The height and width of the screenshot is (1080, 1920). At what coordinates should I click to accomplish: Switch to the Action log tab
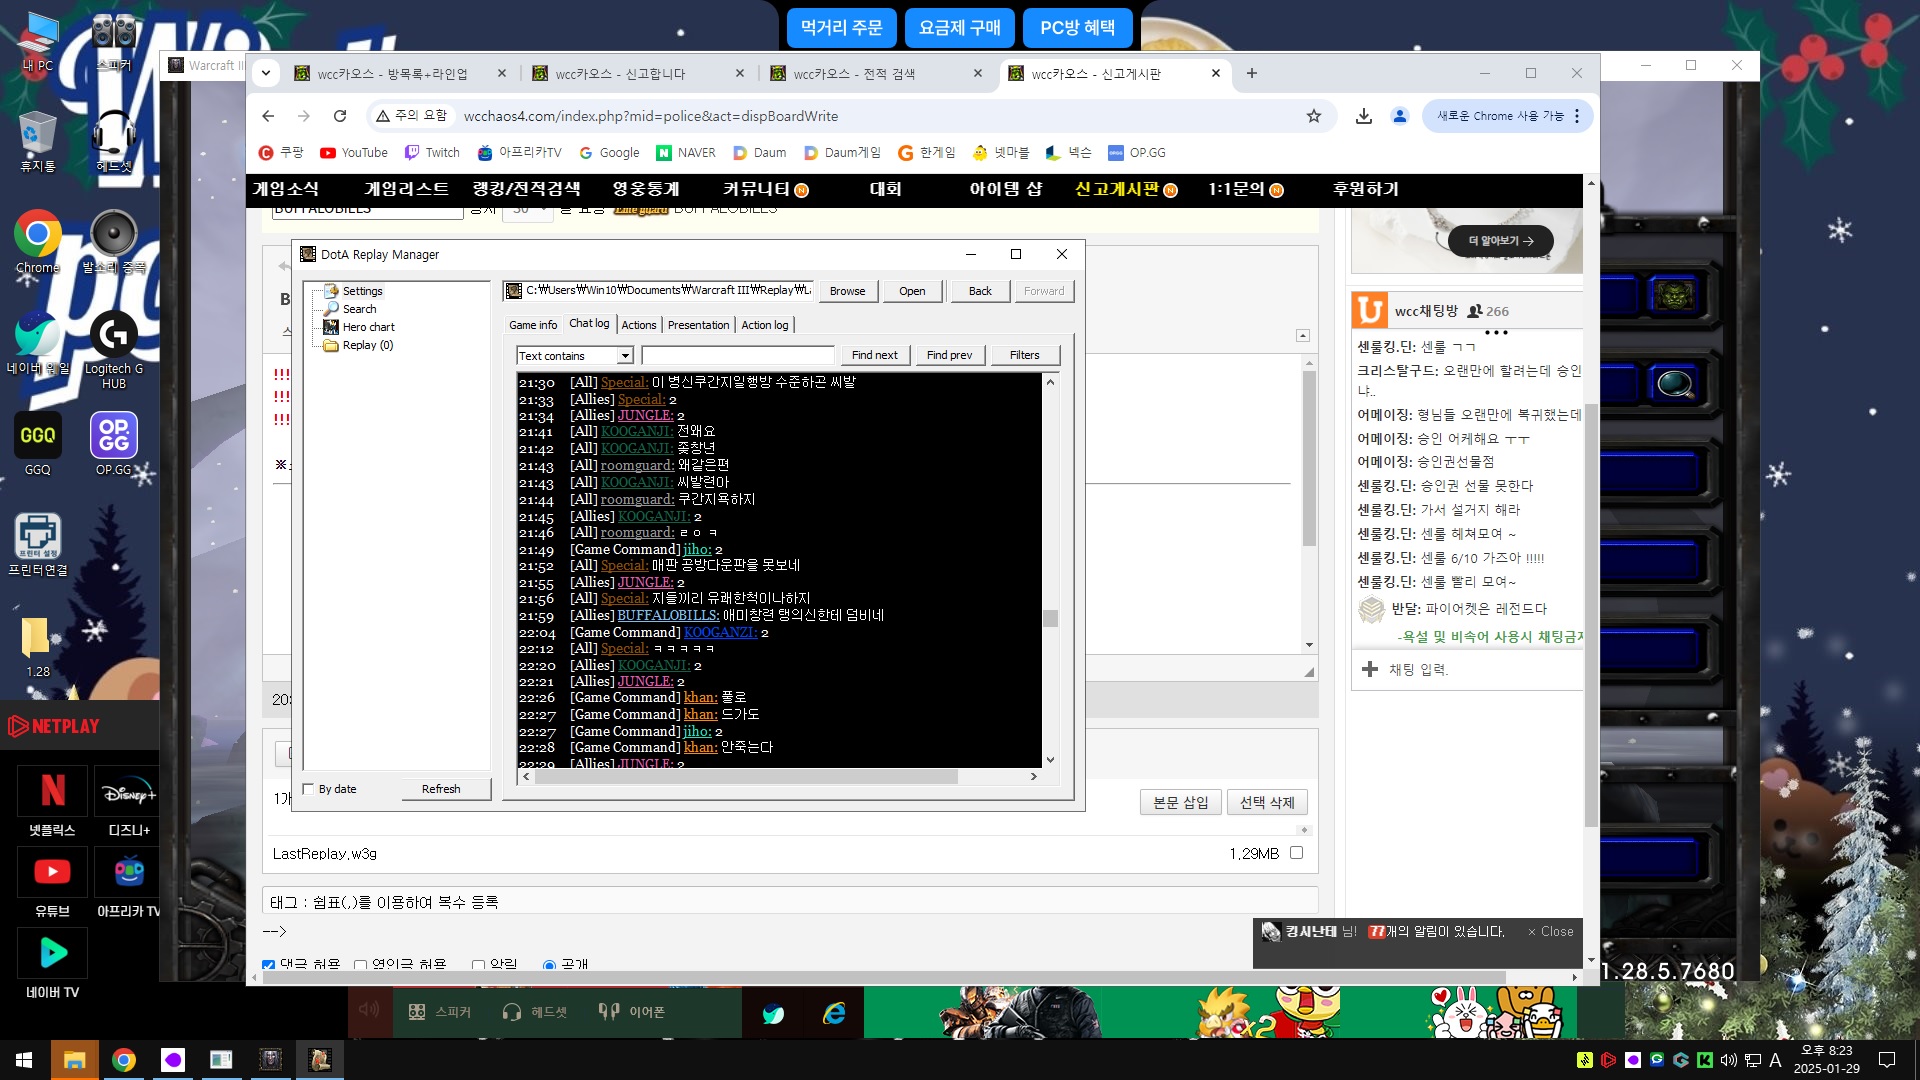tap(765, 325)
